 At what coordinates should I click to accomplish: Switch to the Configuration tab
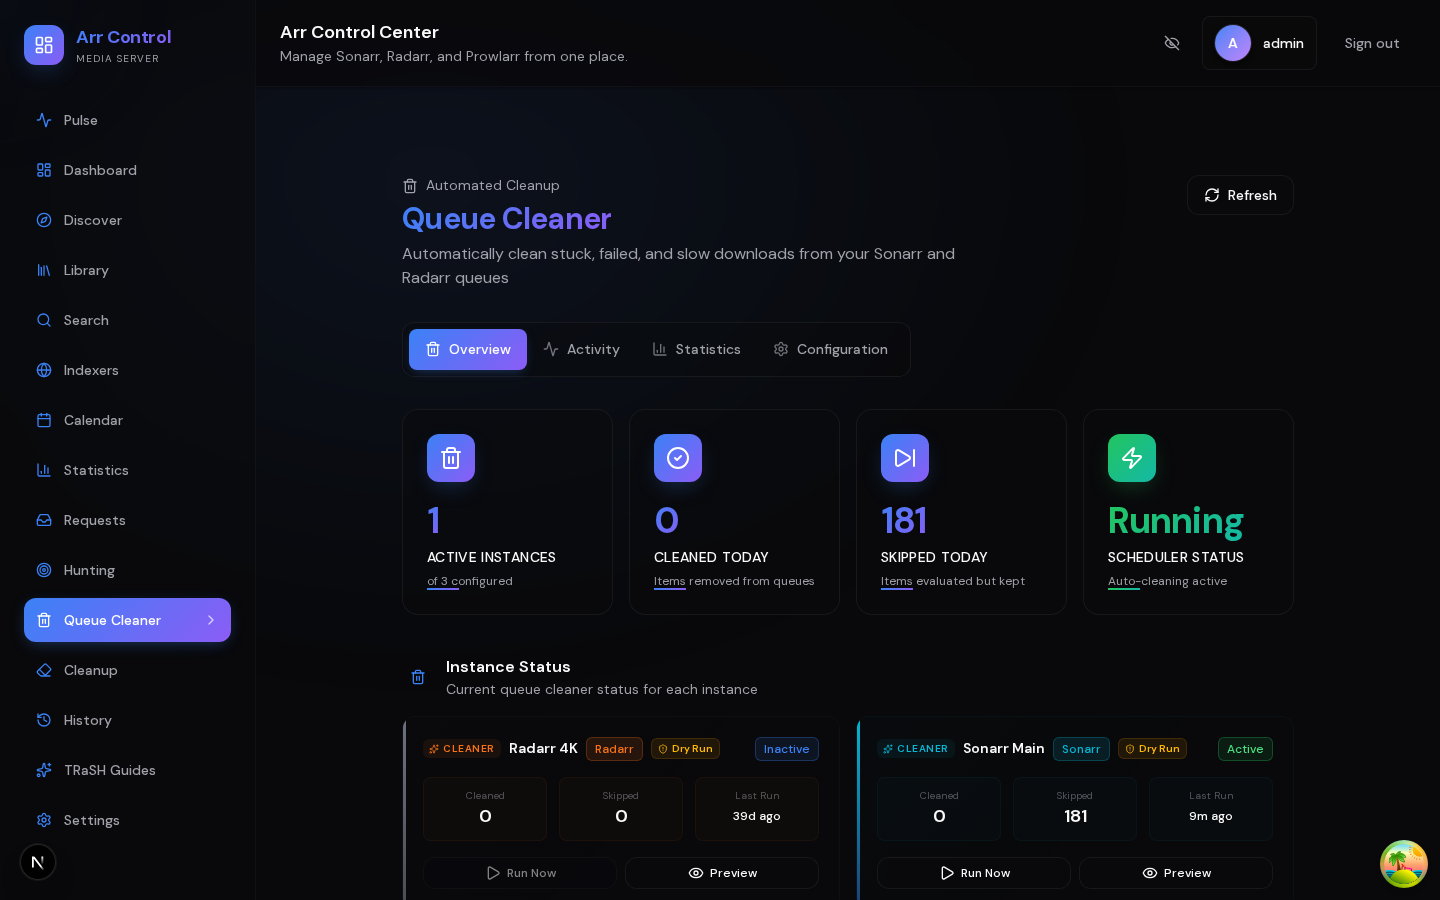tap(830, 349)
